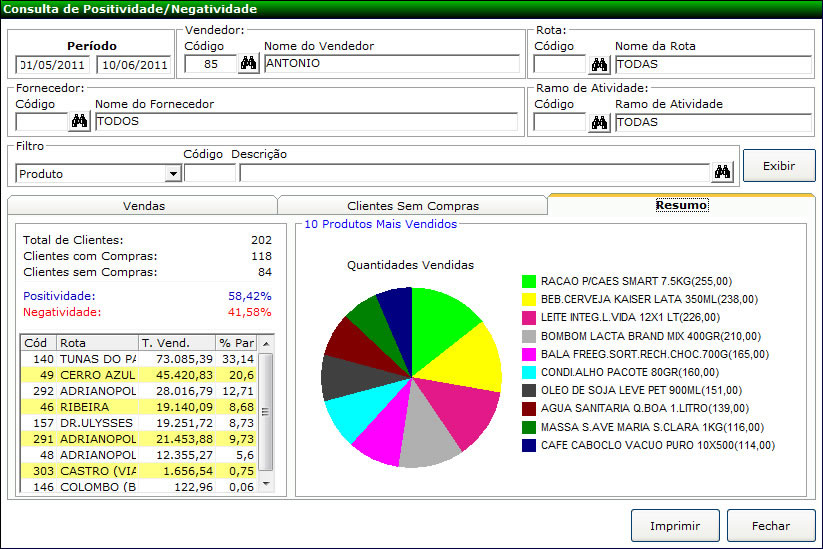Open supplier search binoculars icon
This screenshot has height=549, width=823.
(79, 122)
